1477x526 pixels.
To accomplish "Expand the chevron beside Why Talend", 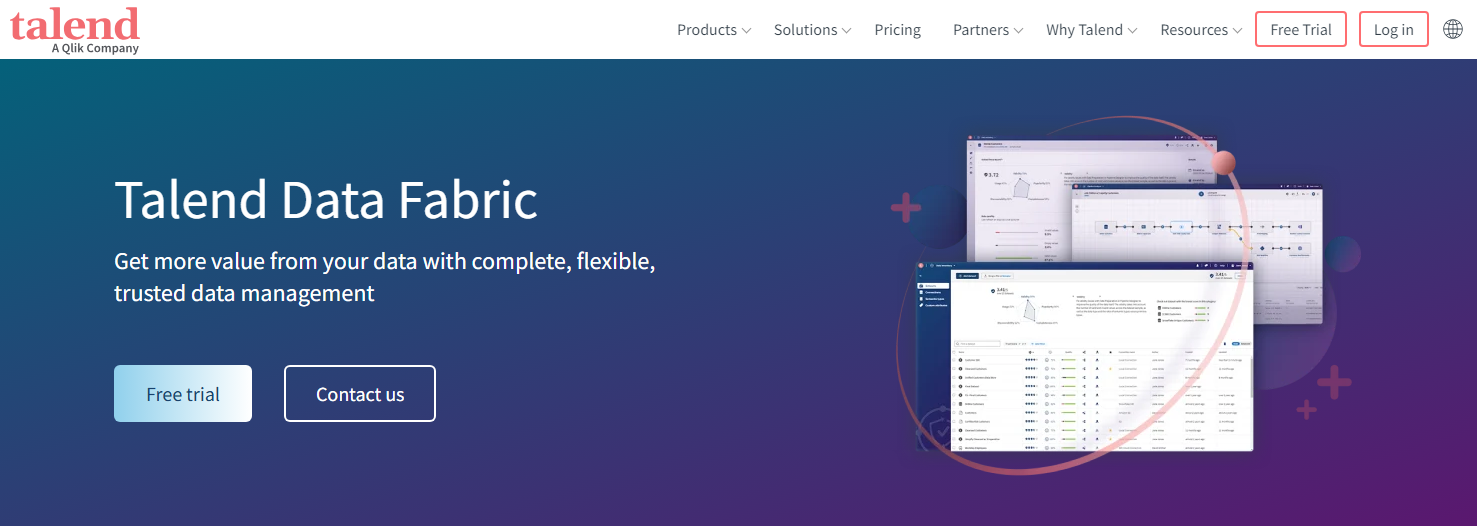I will pos(1133,31).
